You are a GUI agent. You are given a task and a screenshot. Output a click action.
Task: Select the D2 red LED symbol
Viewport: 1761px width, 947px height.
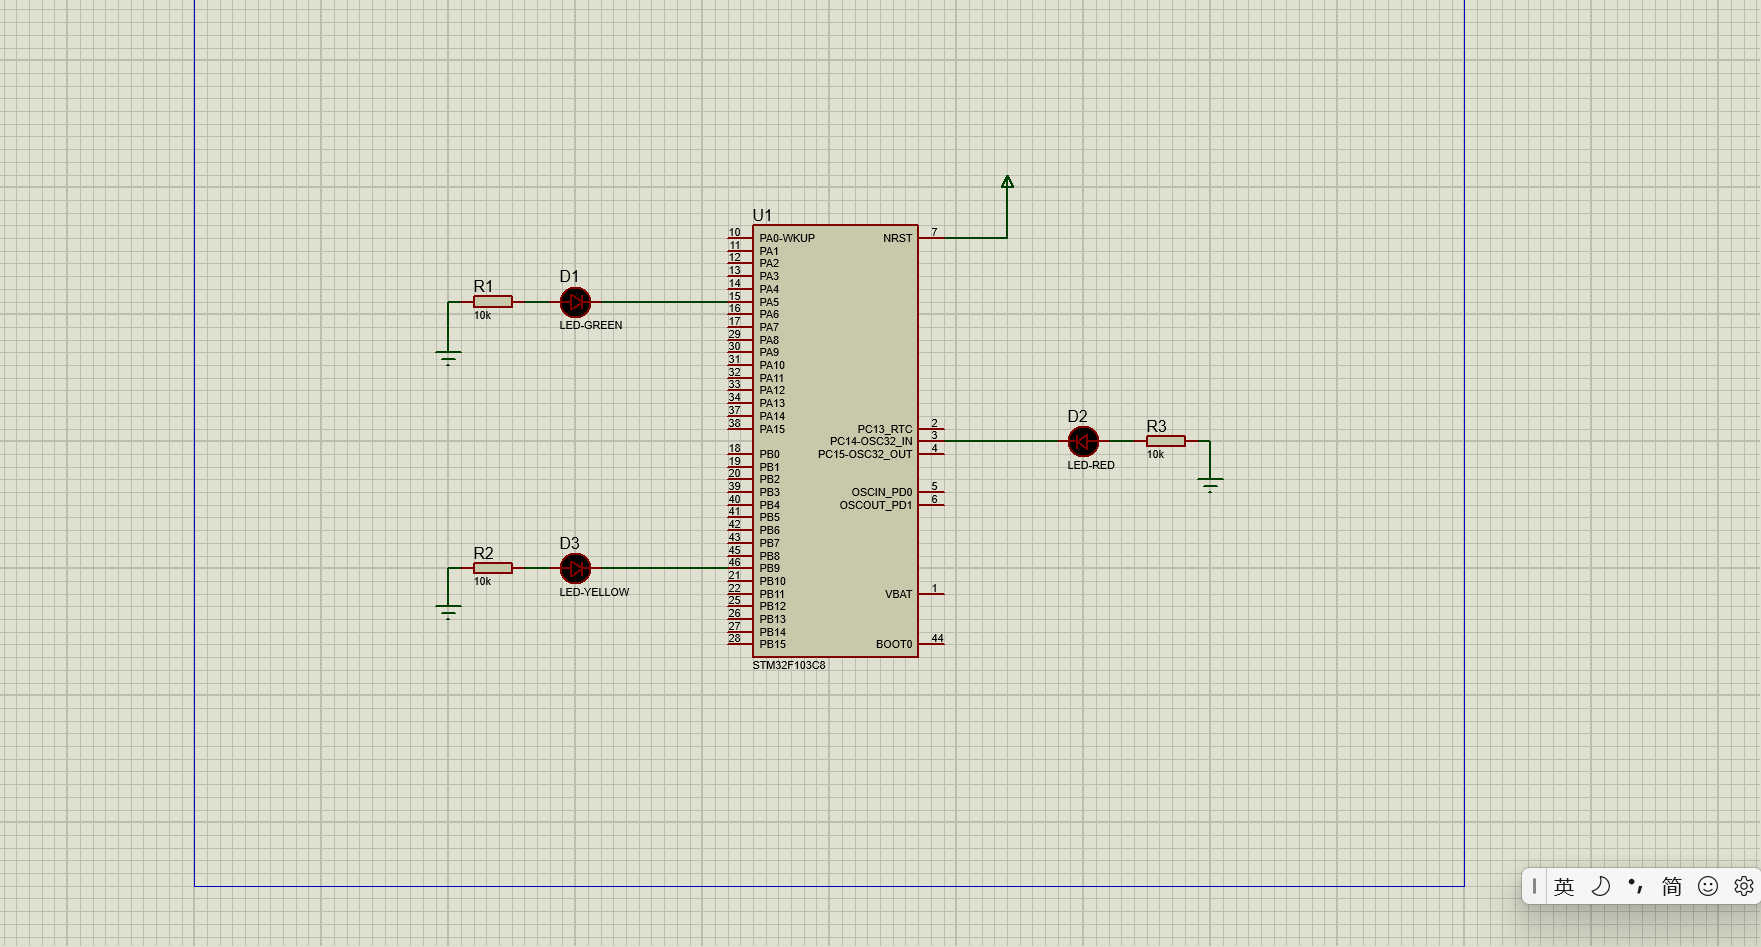[1083, 441]
